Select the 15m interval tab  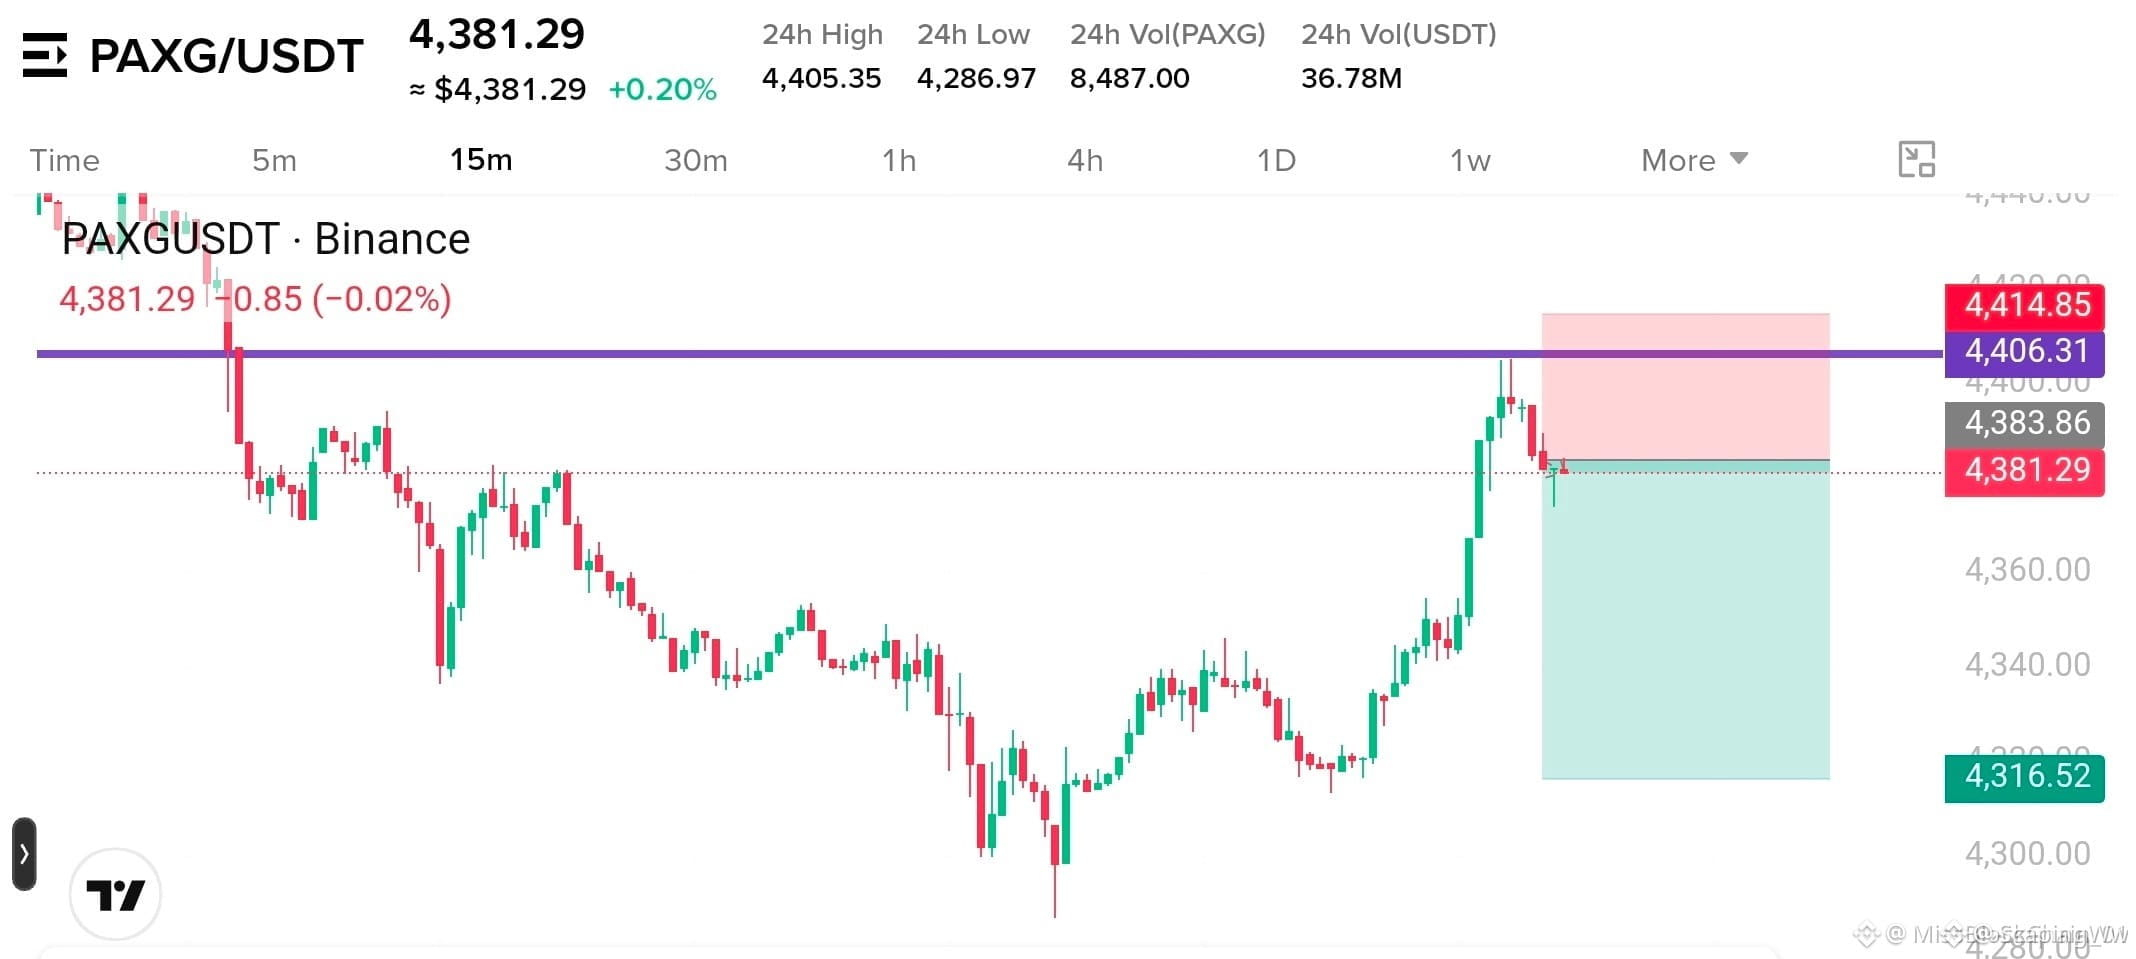pyautogui.click(x=481, y=160)
